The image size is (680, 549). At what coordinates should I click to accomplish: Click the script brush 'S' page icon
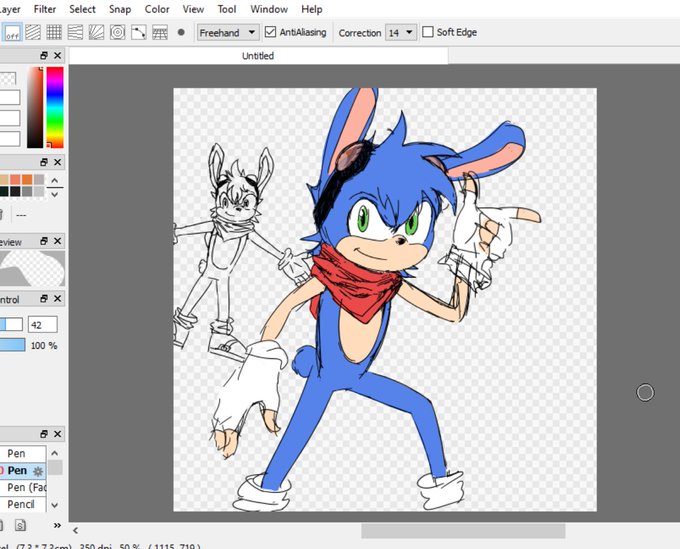pyautogui.click(x=20, y=526)
